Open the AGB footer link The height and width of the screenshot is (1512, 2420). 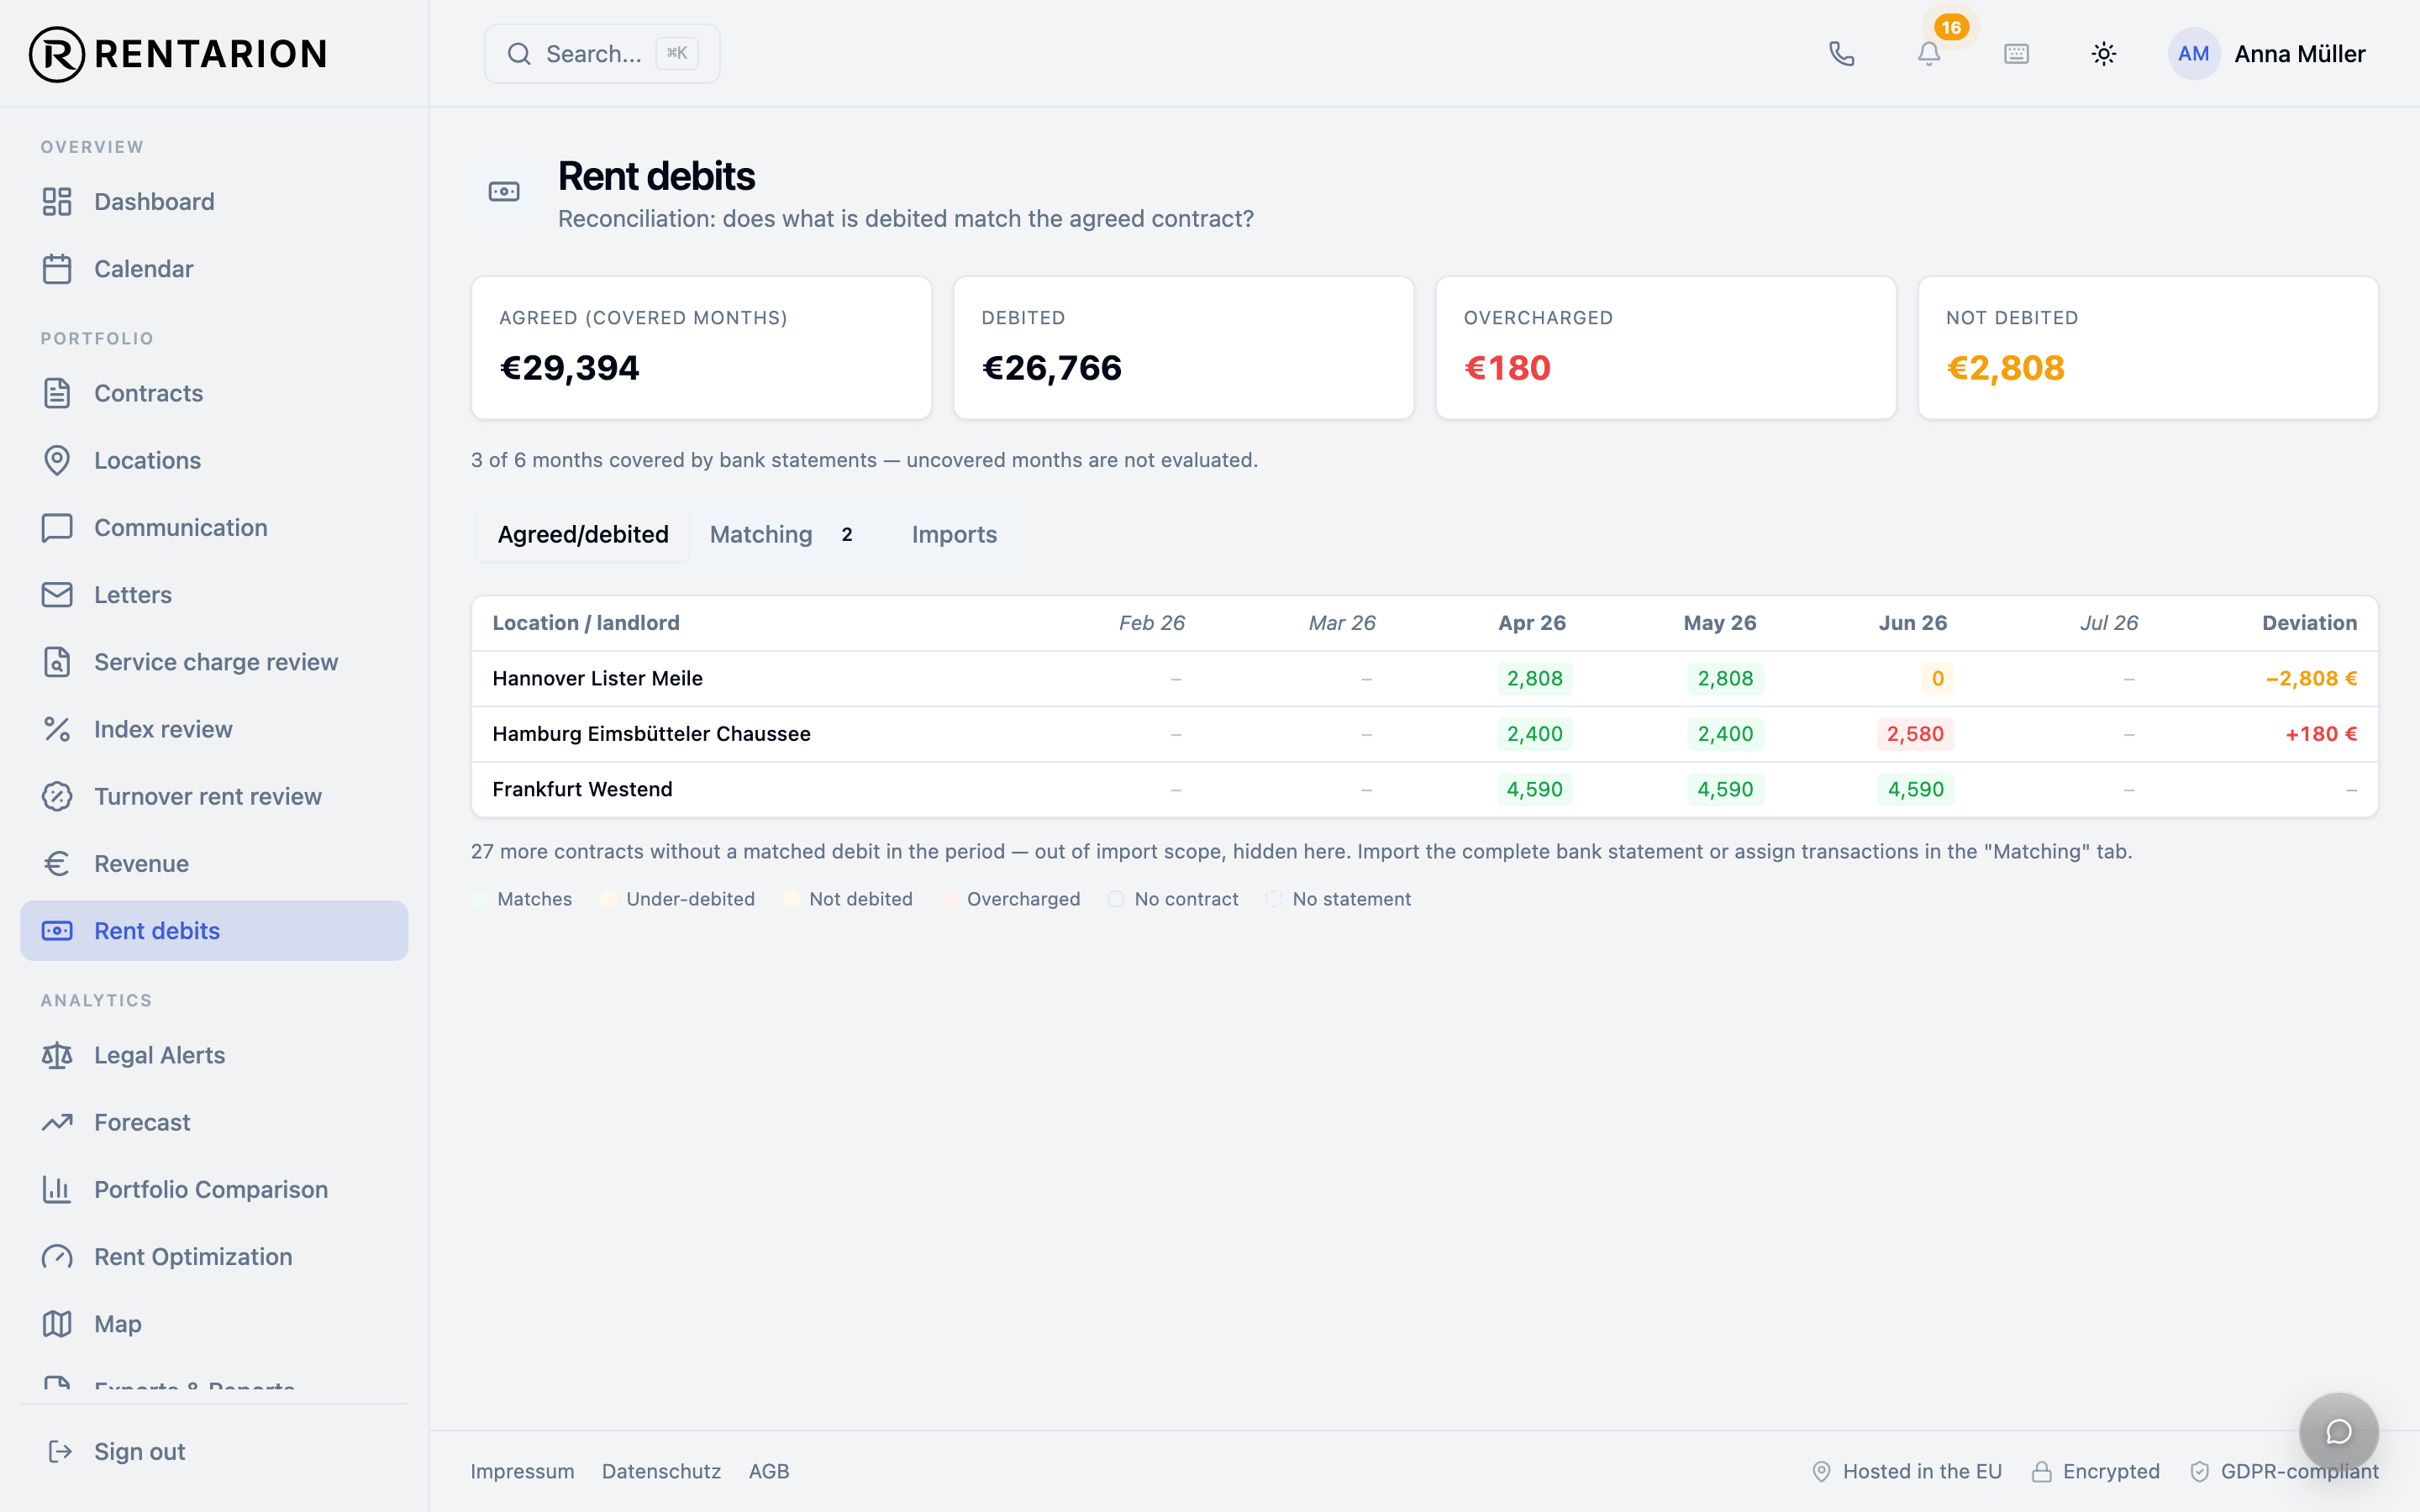[769, 1471]
